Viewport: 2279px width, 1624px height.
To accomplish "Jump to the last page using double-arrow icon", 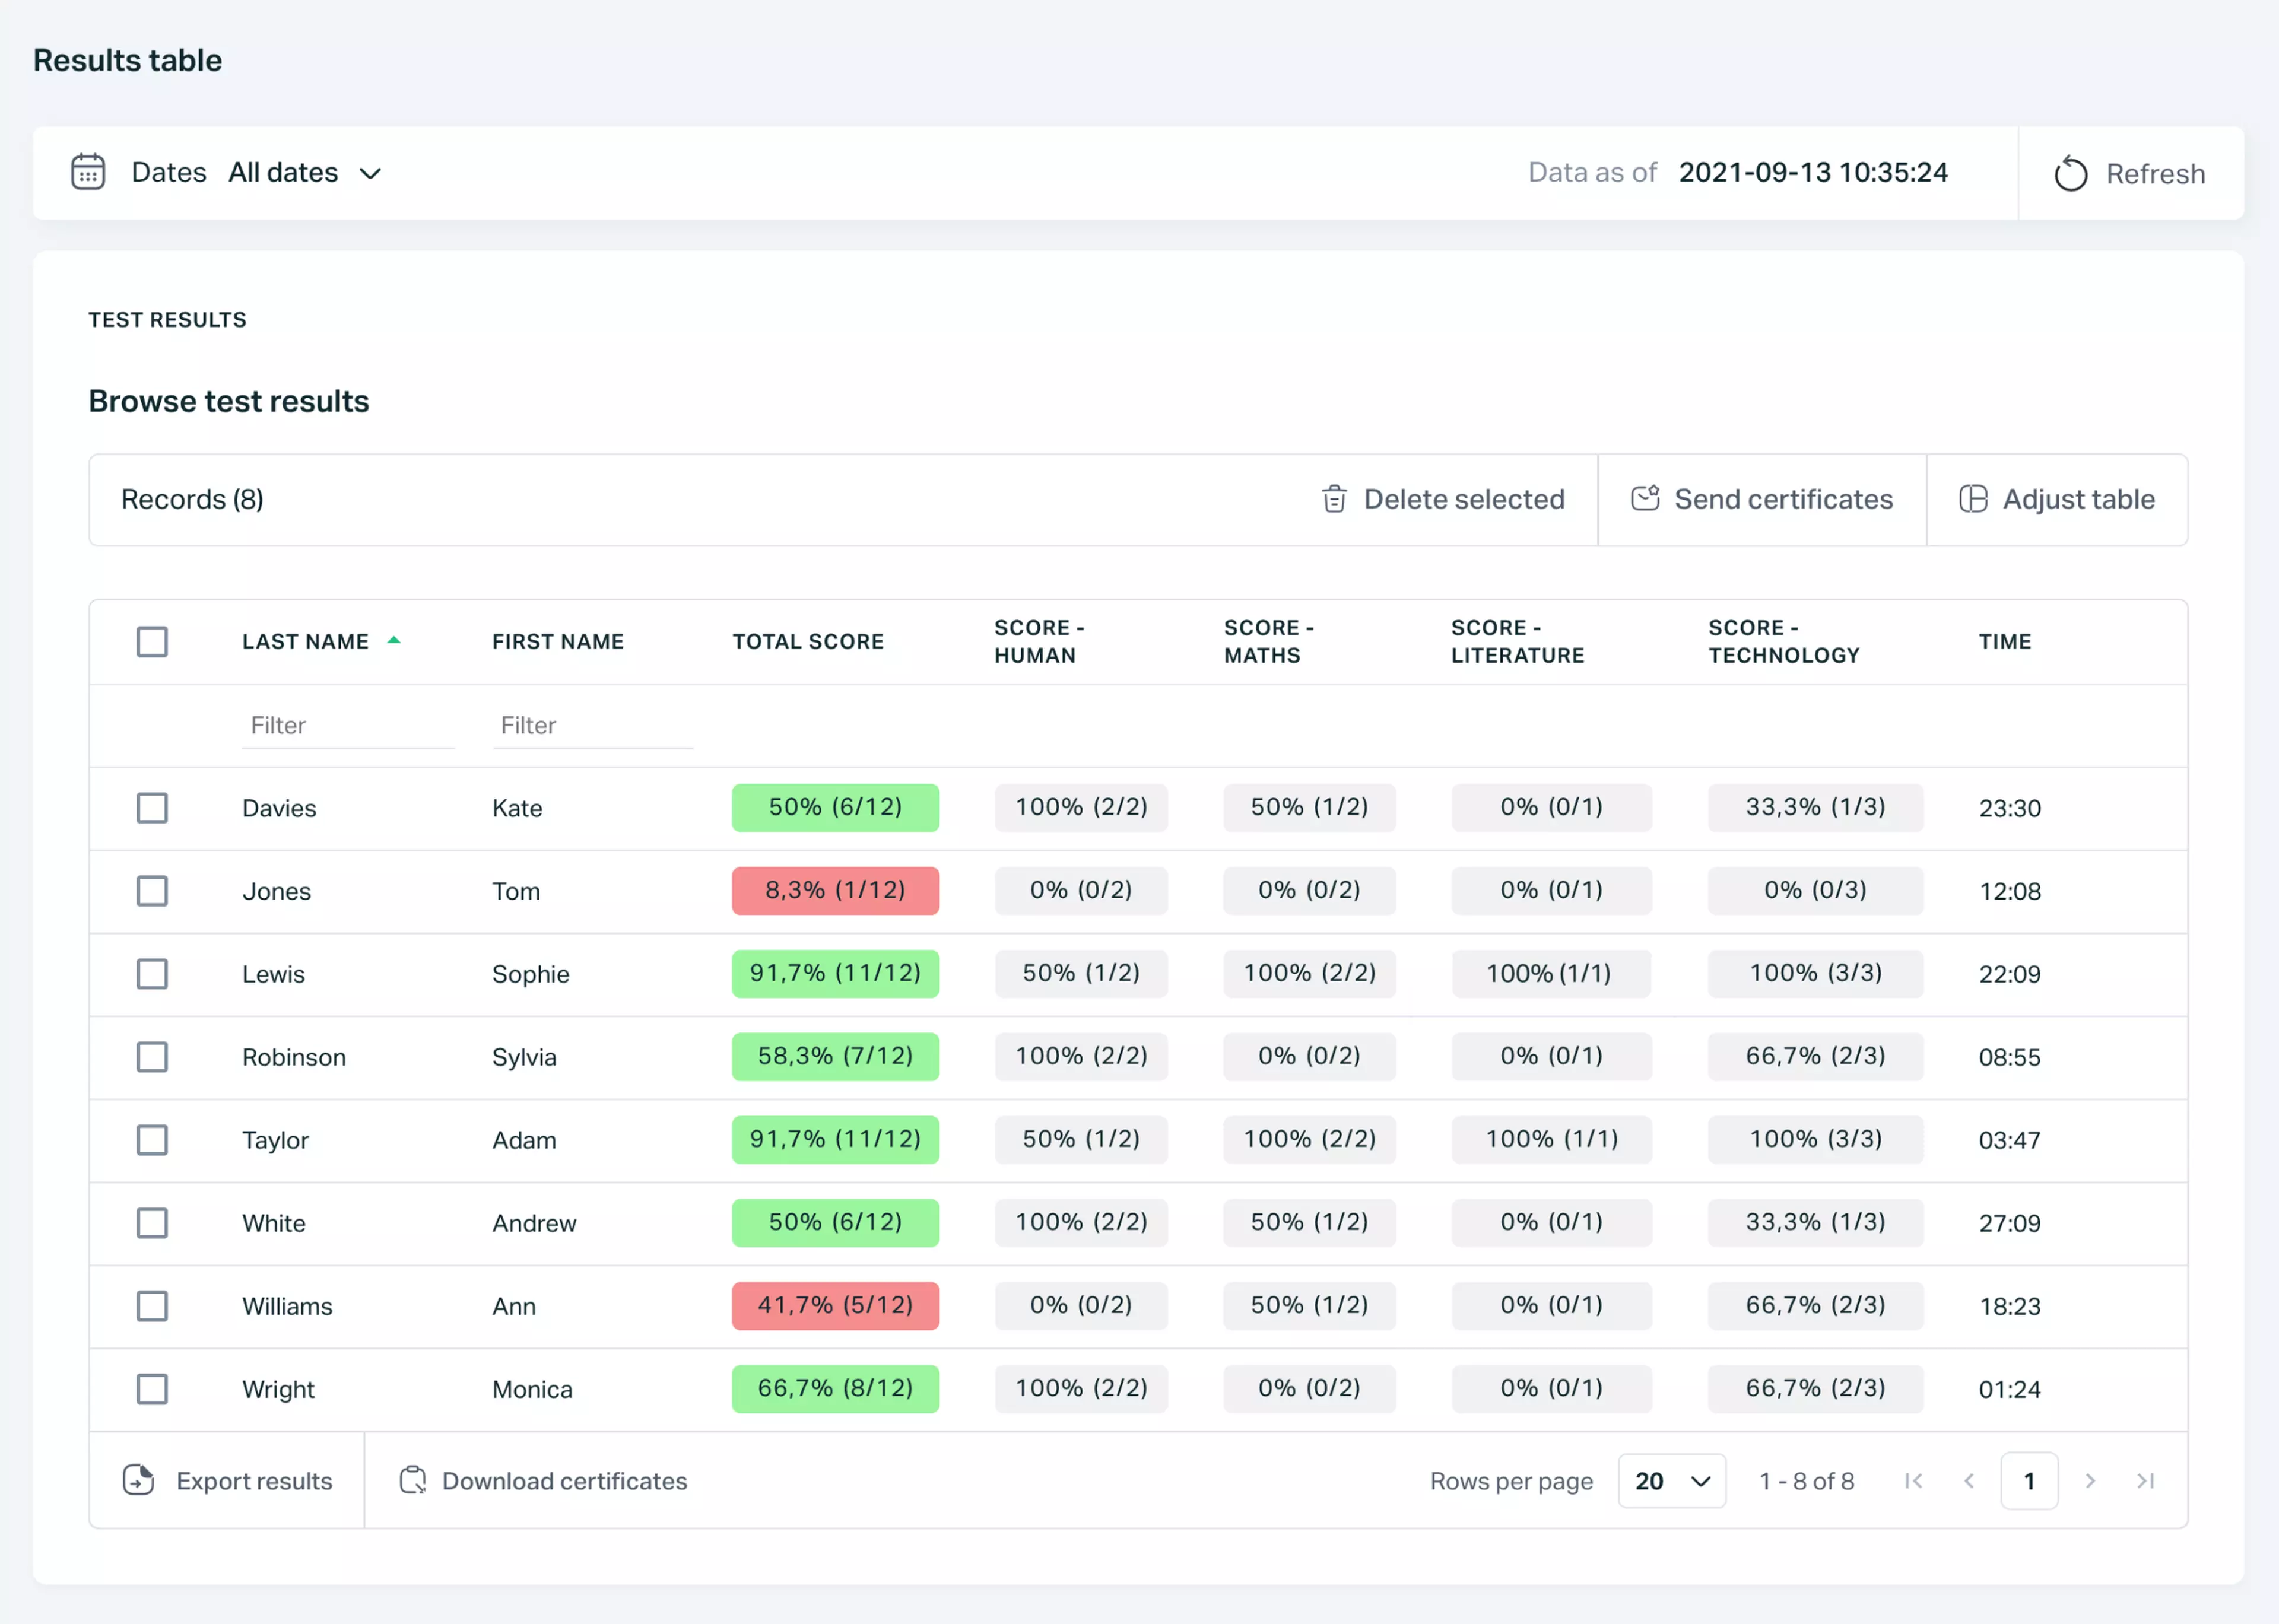I will (2146, 1481).
